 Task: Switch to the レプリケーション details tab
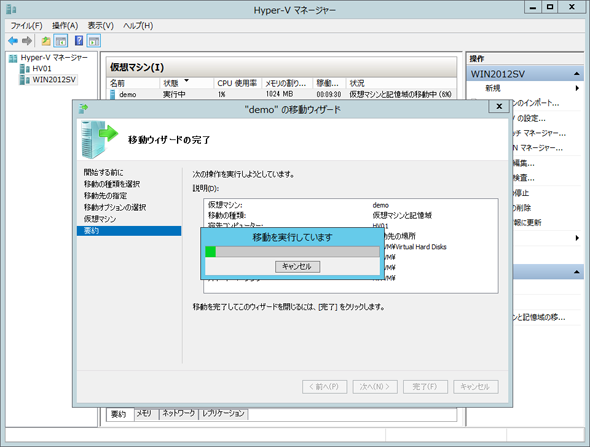pyautogui.click(x=224, y=413)
